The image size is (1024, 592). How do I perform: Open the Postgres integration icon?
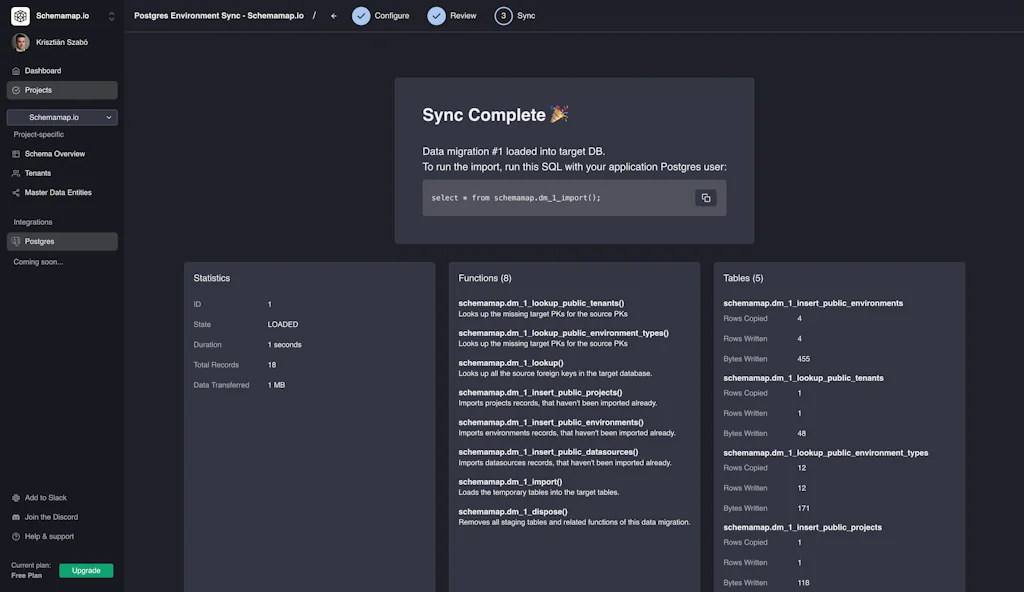[x=17, y=241]
